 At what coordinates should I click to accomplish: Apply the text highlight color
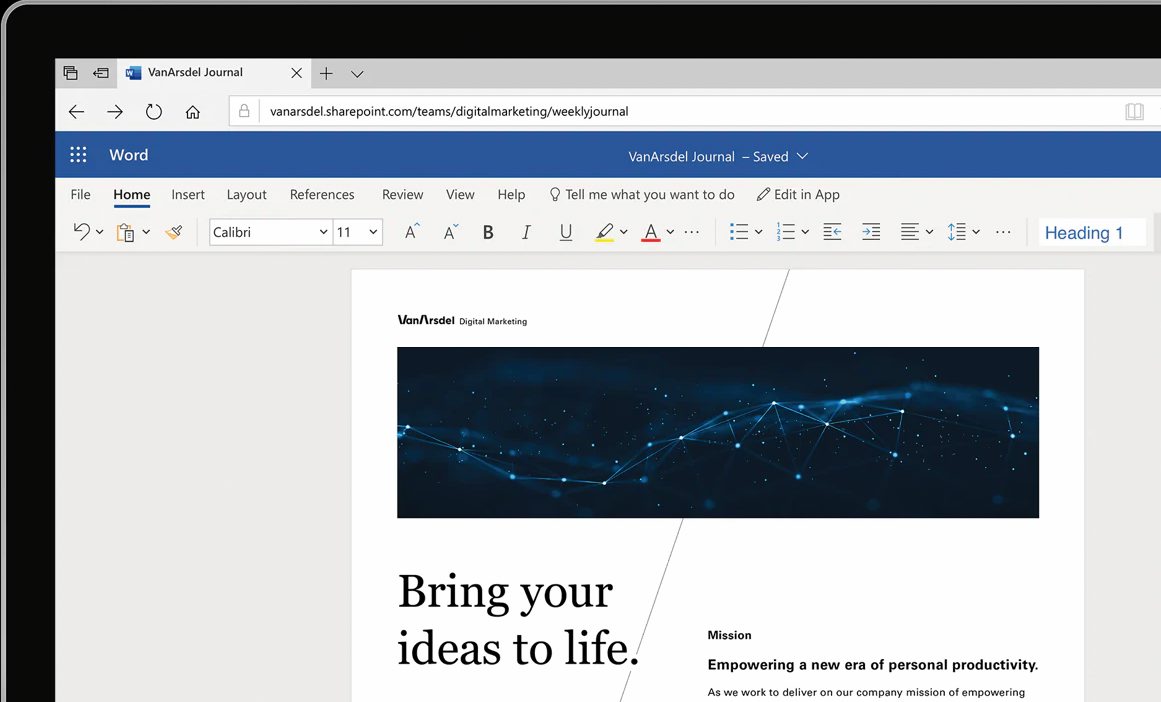(604, 233)
